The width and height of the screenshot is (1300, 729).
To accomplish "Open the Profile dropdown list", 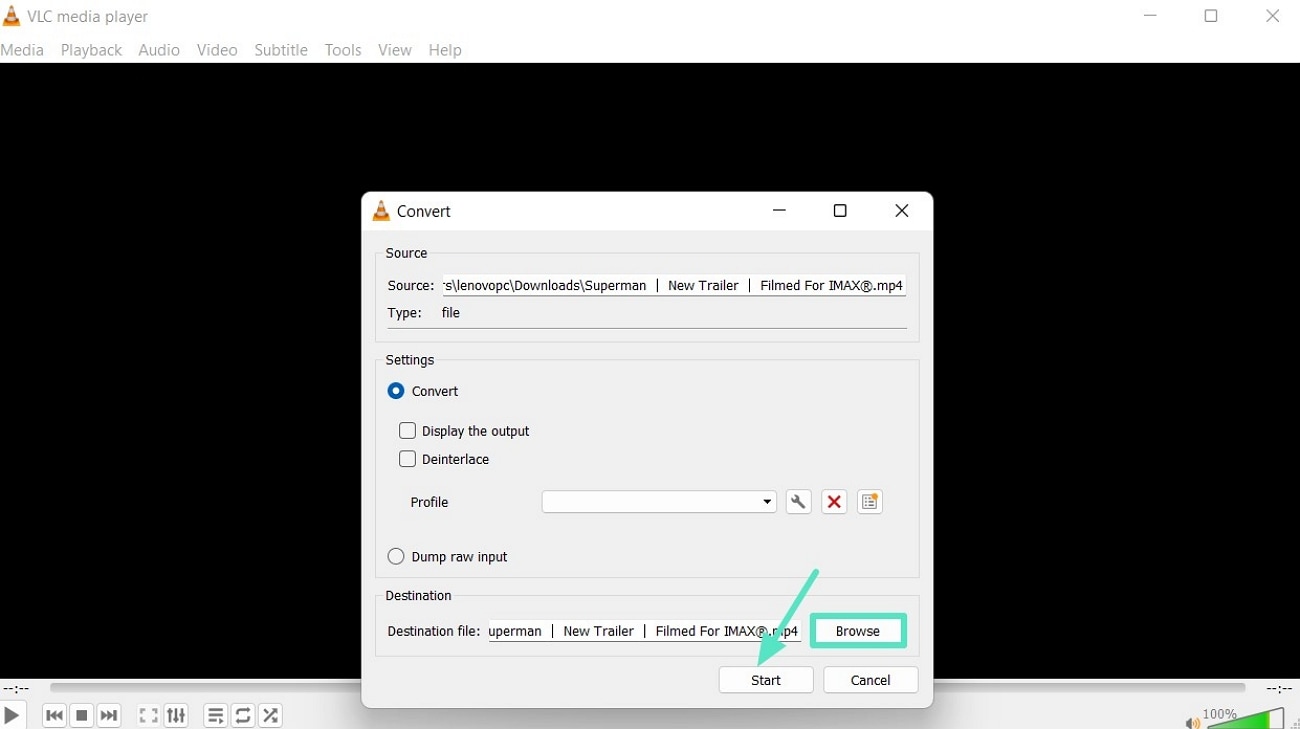I will (659, 502).
